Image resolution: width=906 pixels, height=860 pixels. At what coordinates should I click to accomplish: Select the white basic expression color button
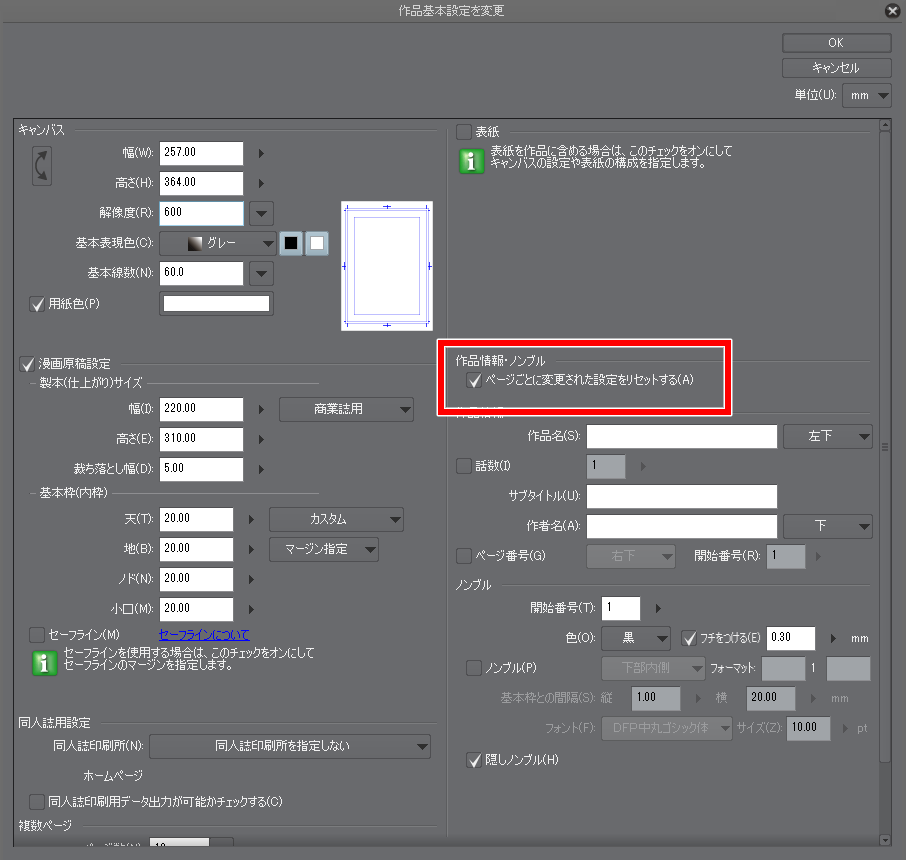316,243
